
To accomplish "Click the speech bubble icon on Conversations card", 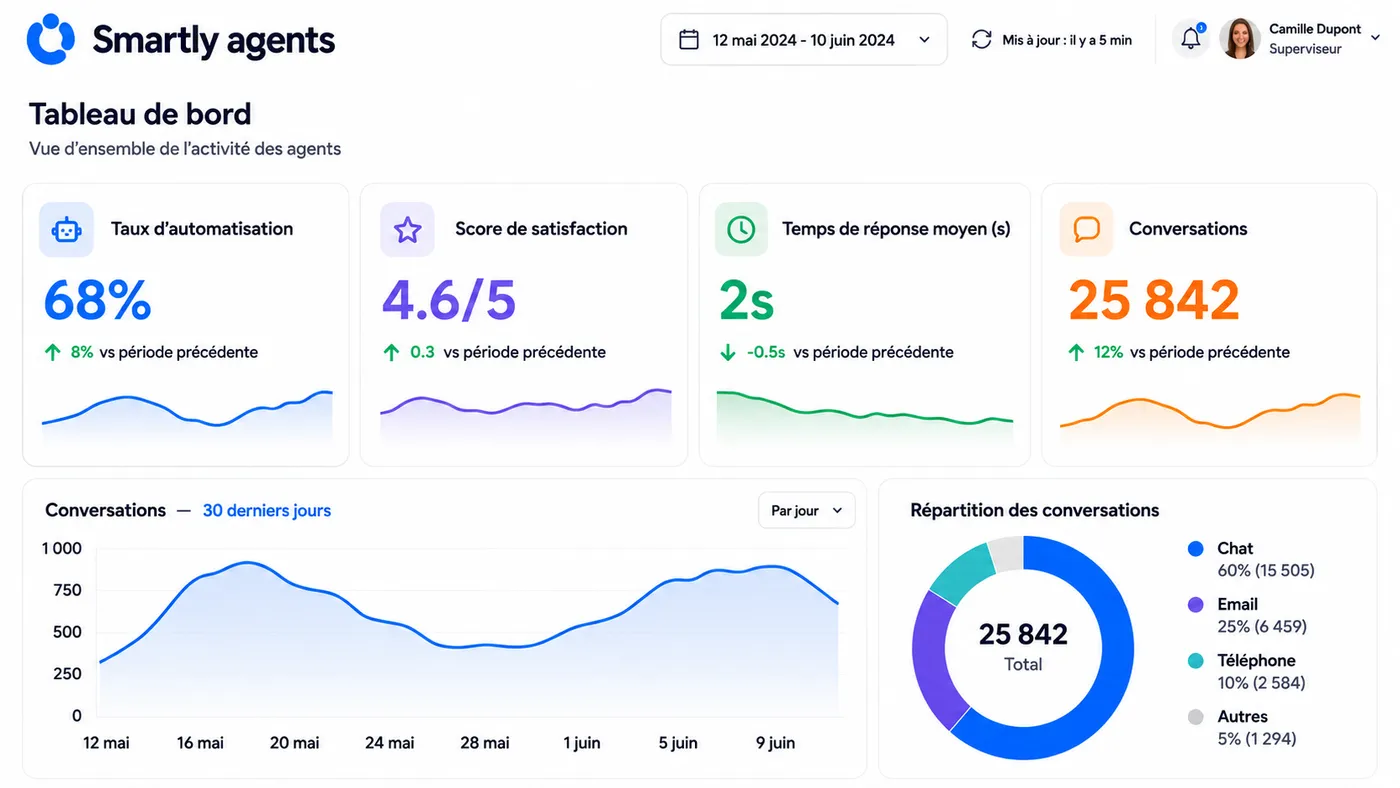I will (x=1086, y=229).
